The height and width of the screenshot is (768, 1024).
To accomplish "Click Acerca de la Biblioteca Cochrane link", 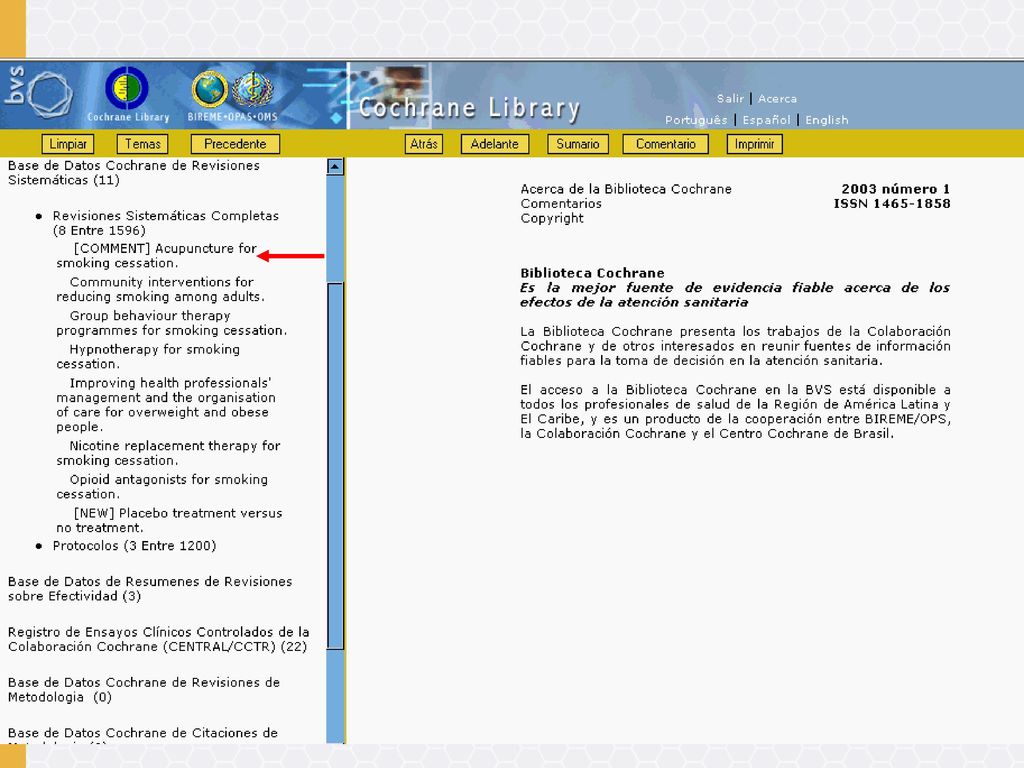I will point(626,189).
